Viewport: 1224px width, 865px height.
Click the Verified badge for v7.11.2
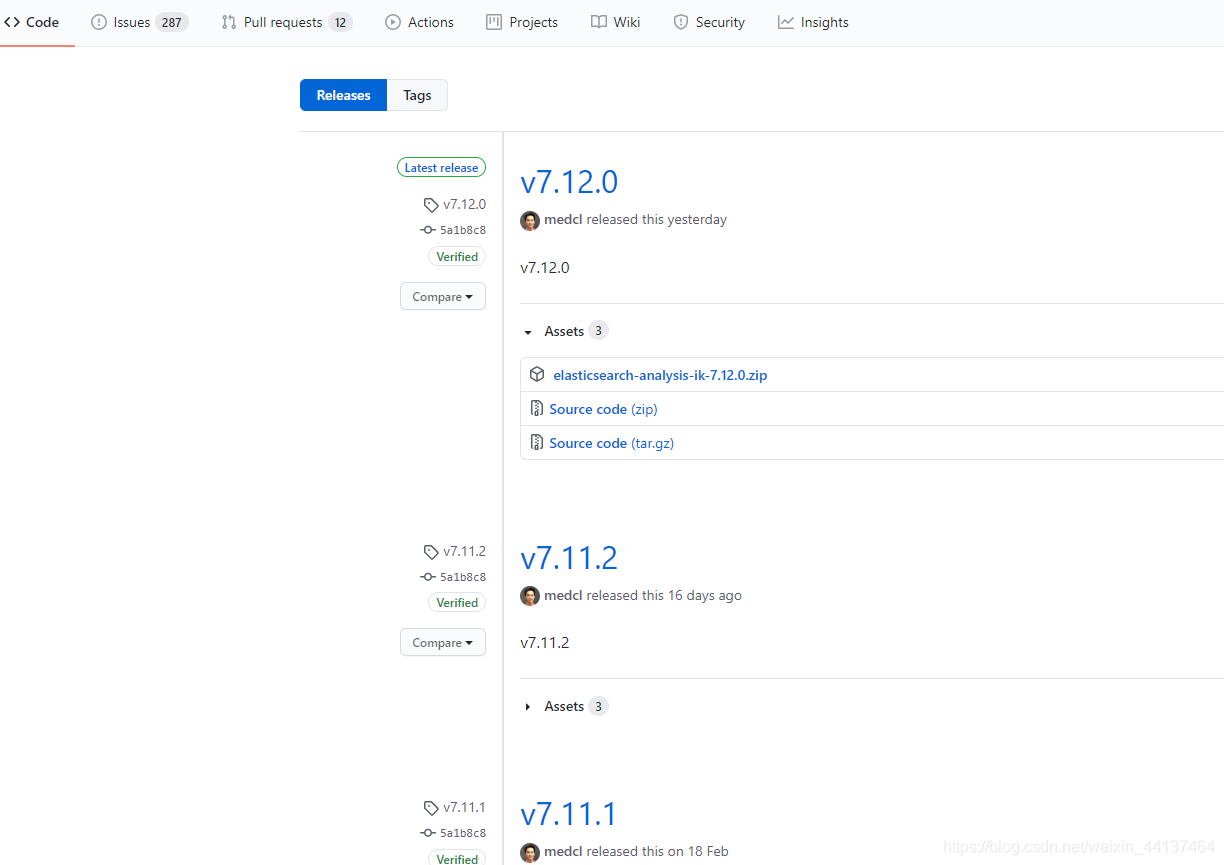click(457, 603)
